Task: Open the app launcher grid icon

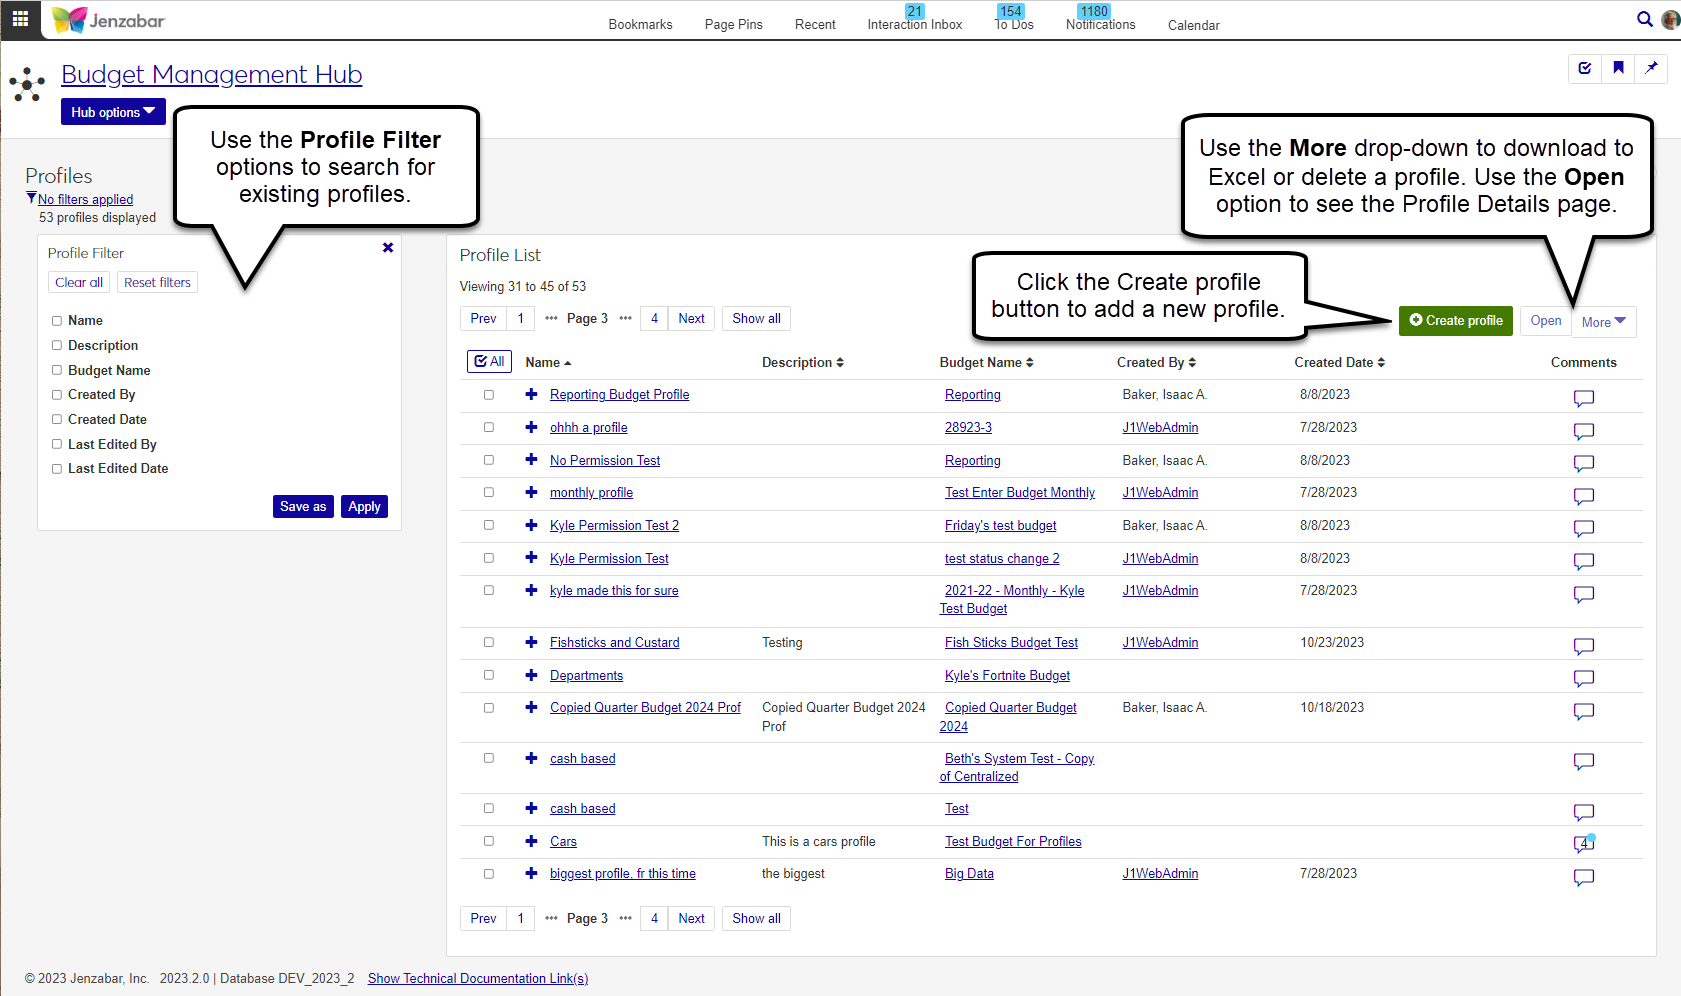Action: [20, 19]
